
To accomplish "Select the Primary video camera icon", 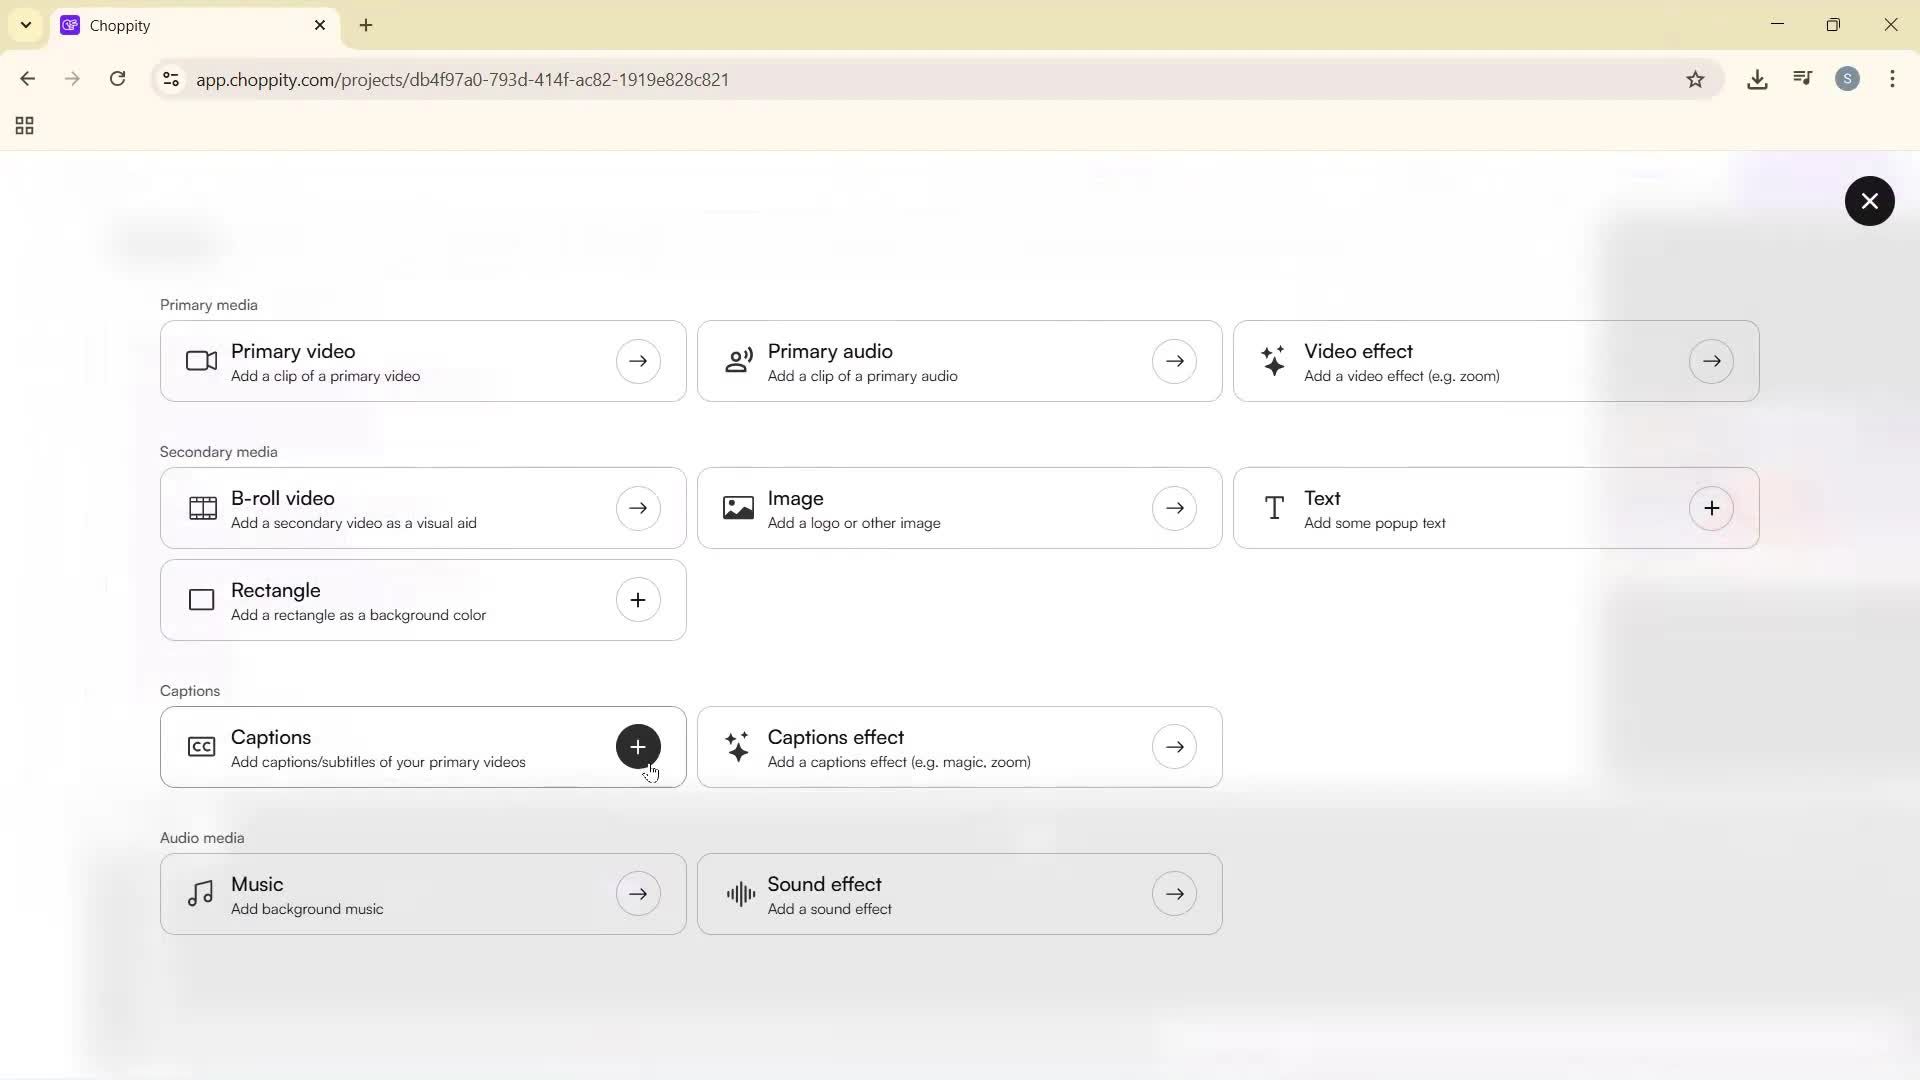I will pos(200,361).
